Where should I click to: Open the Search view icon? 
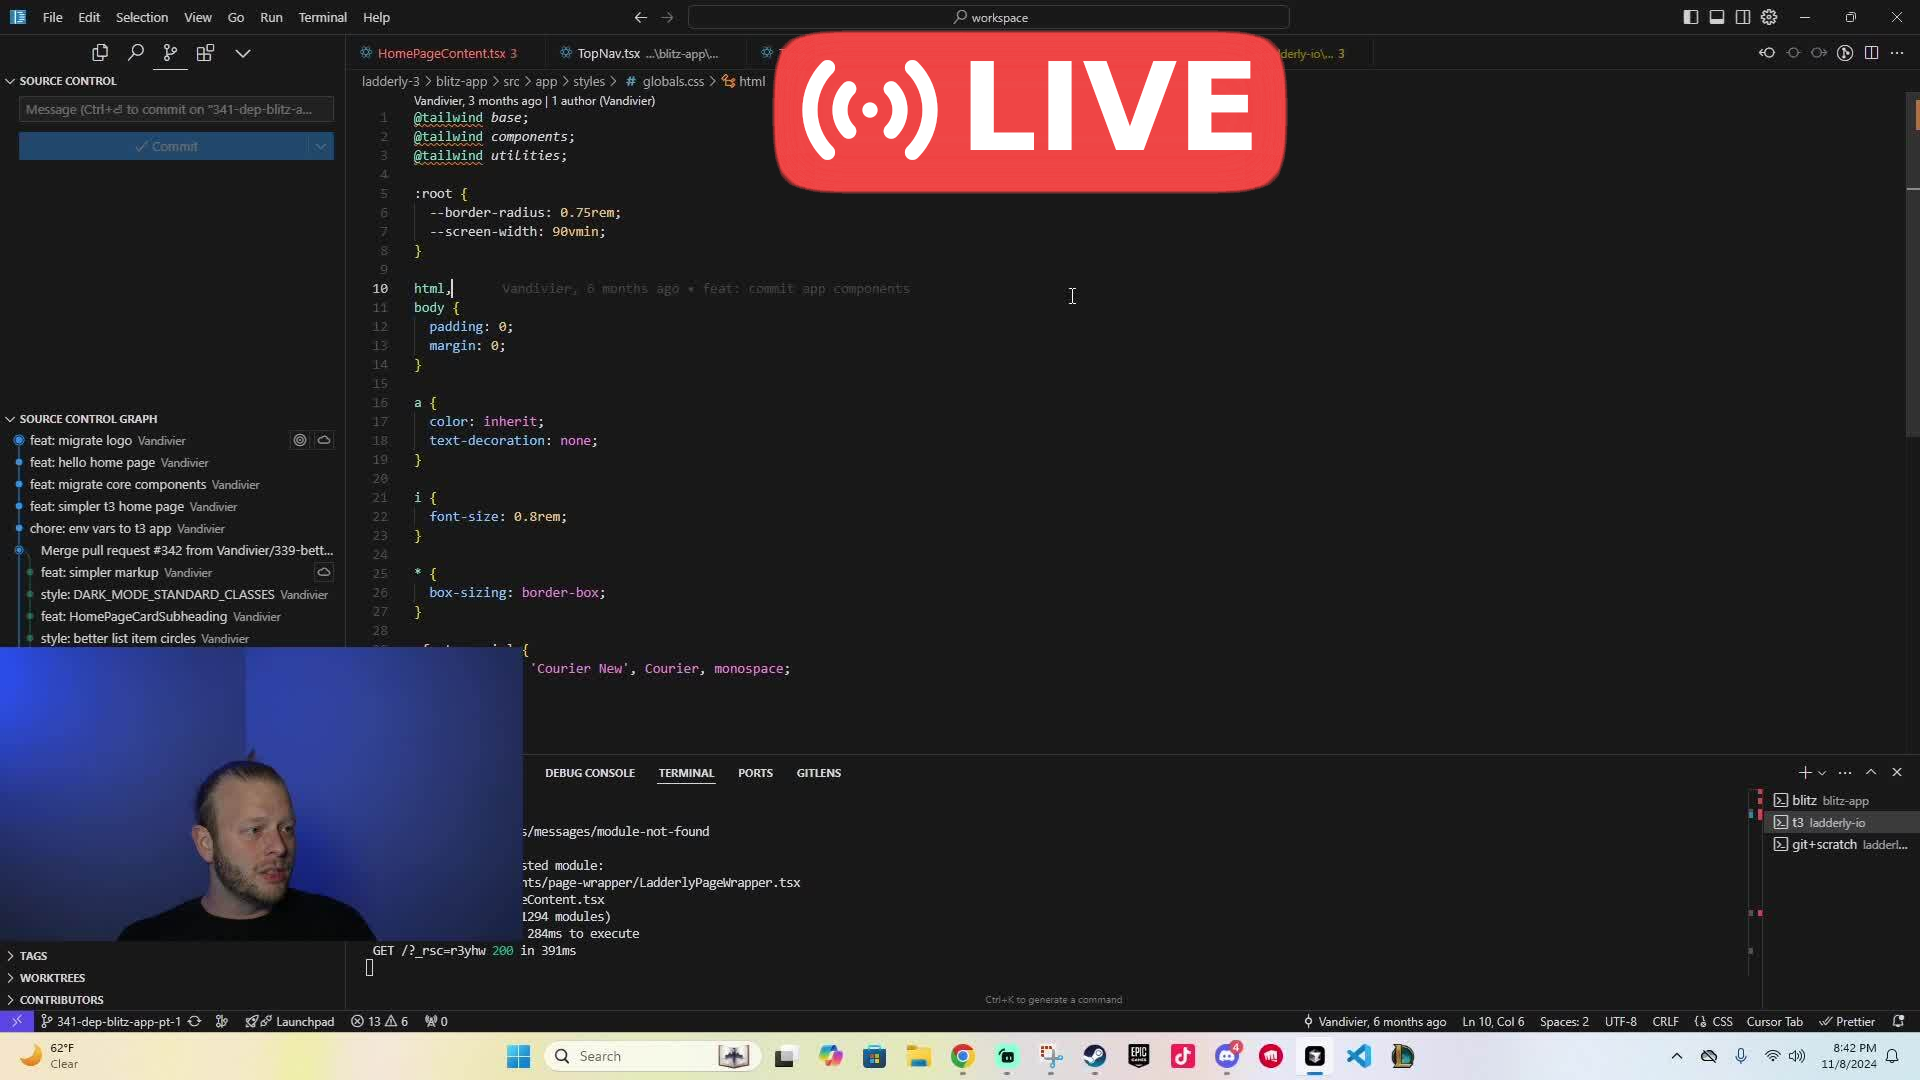click(136, 53)
